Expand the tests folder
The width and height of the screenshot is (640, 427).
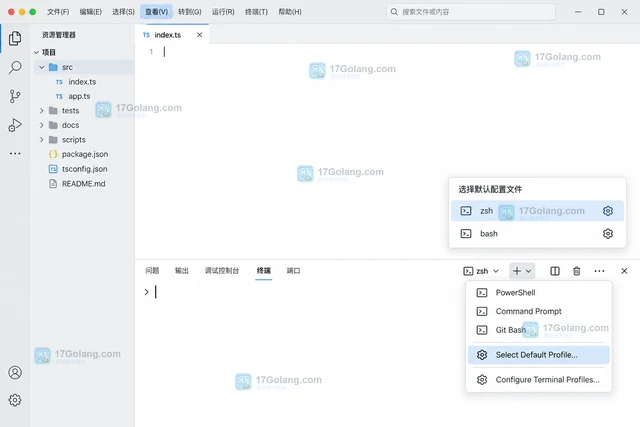42,111
